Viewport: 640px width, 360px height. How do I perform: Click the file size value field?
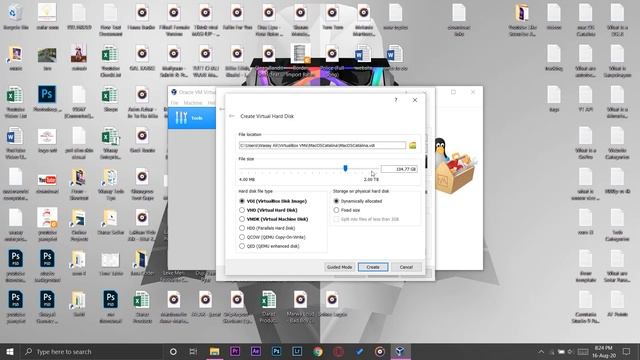(399, 169)
